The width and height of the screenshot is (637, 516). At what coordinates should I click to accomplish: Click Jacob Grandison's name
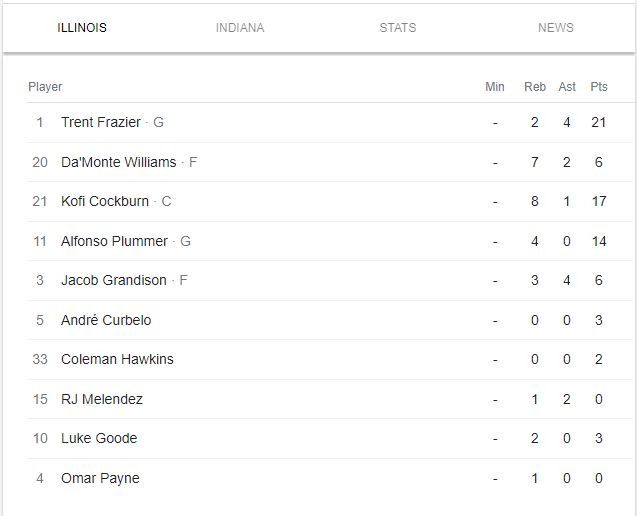point(114,280)
